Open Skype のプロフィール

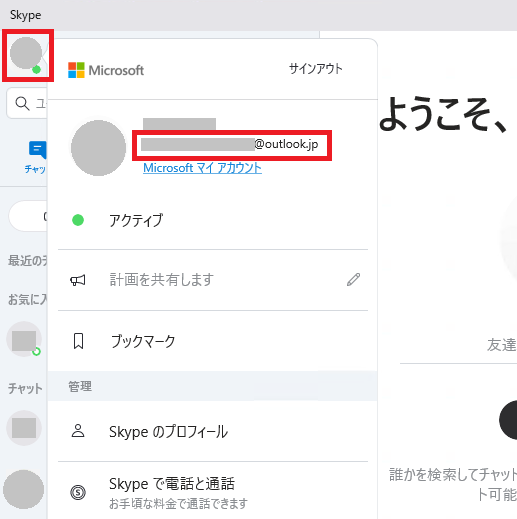[x=213, y=432]
